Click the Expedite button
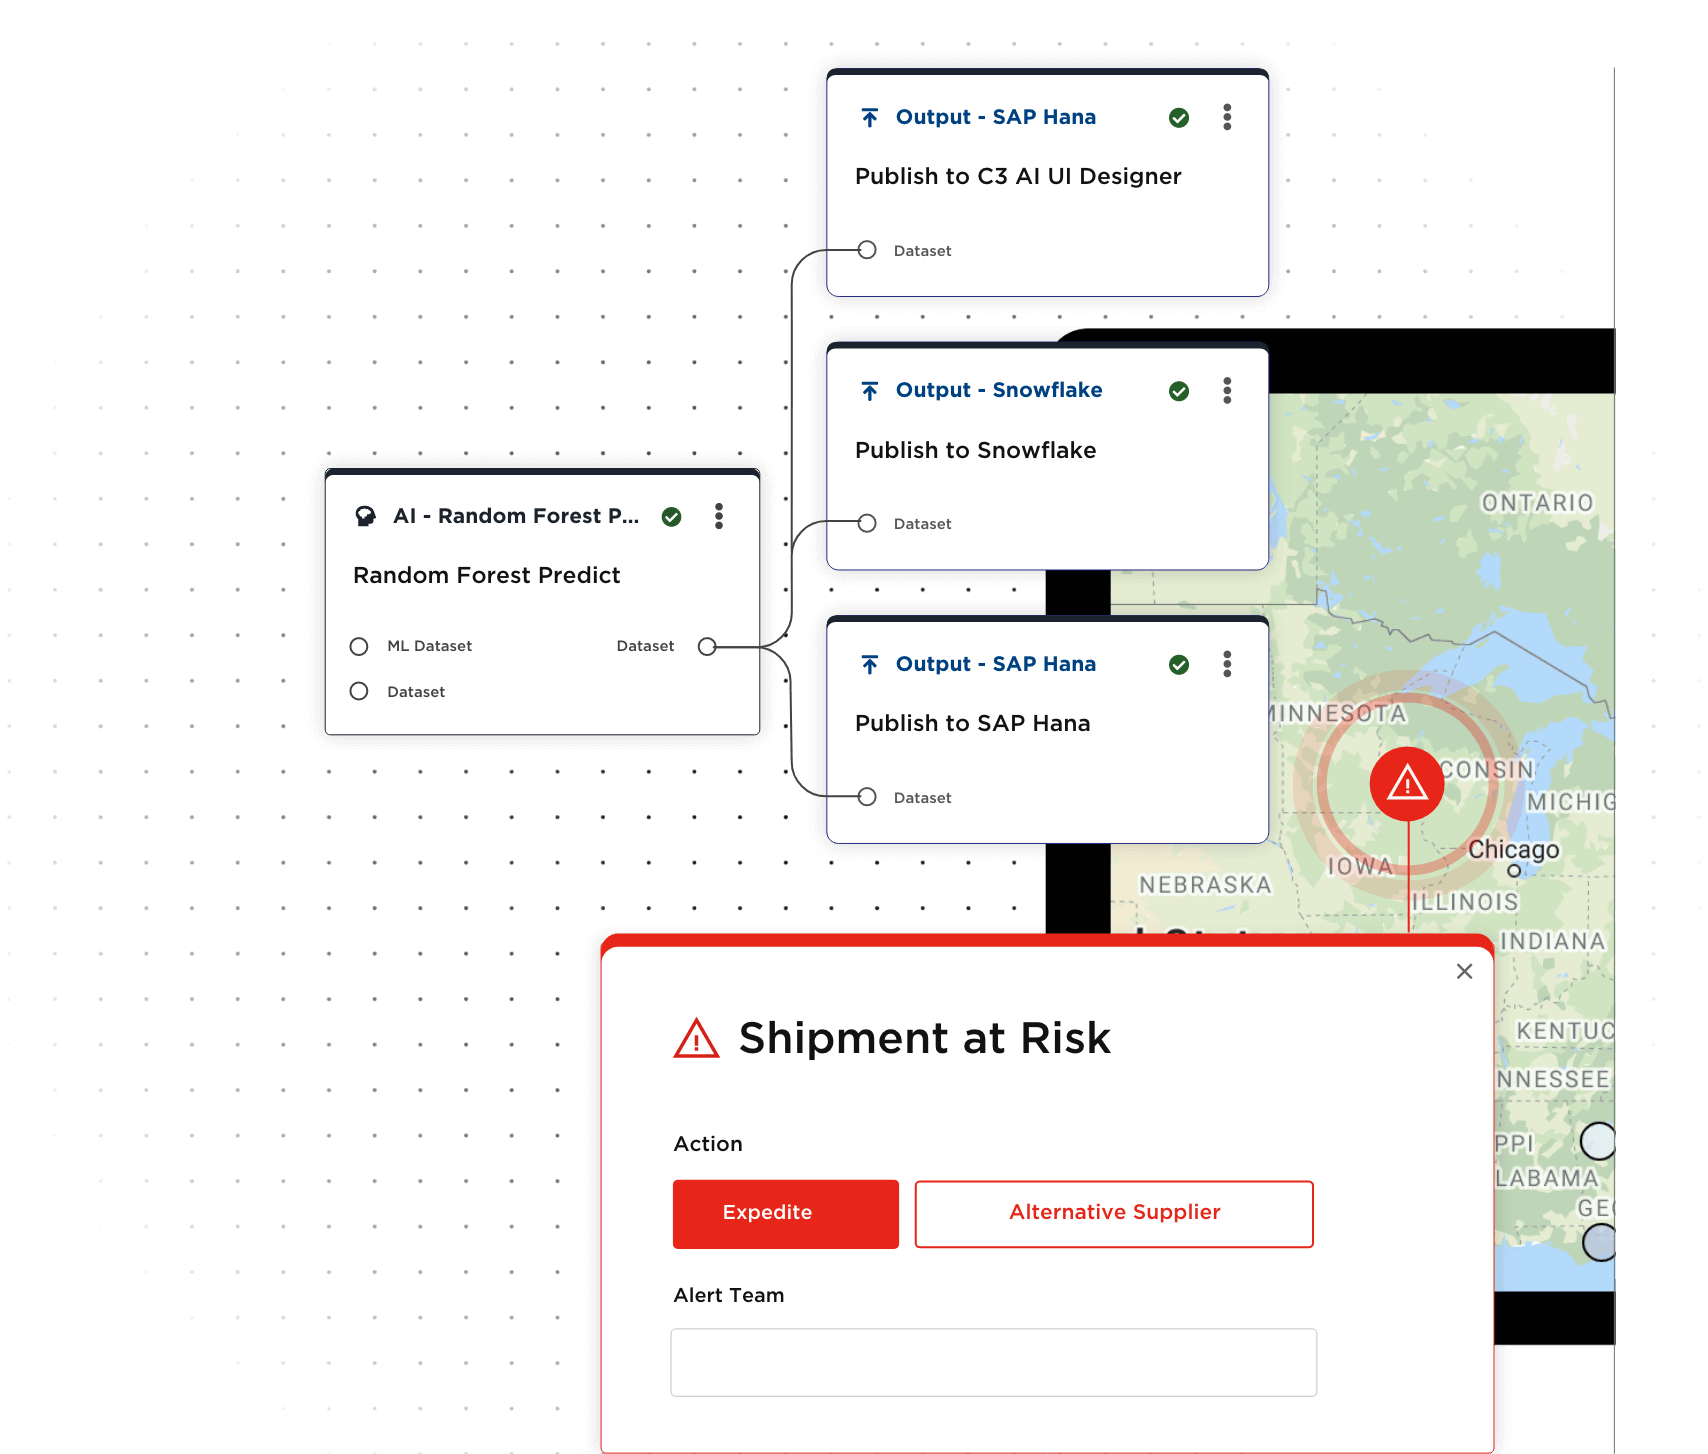Image resolution: width=1708 pixels, height=1454 pixels. pyautogui.click(x=785, y=1213)
